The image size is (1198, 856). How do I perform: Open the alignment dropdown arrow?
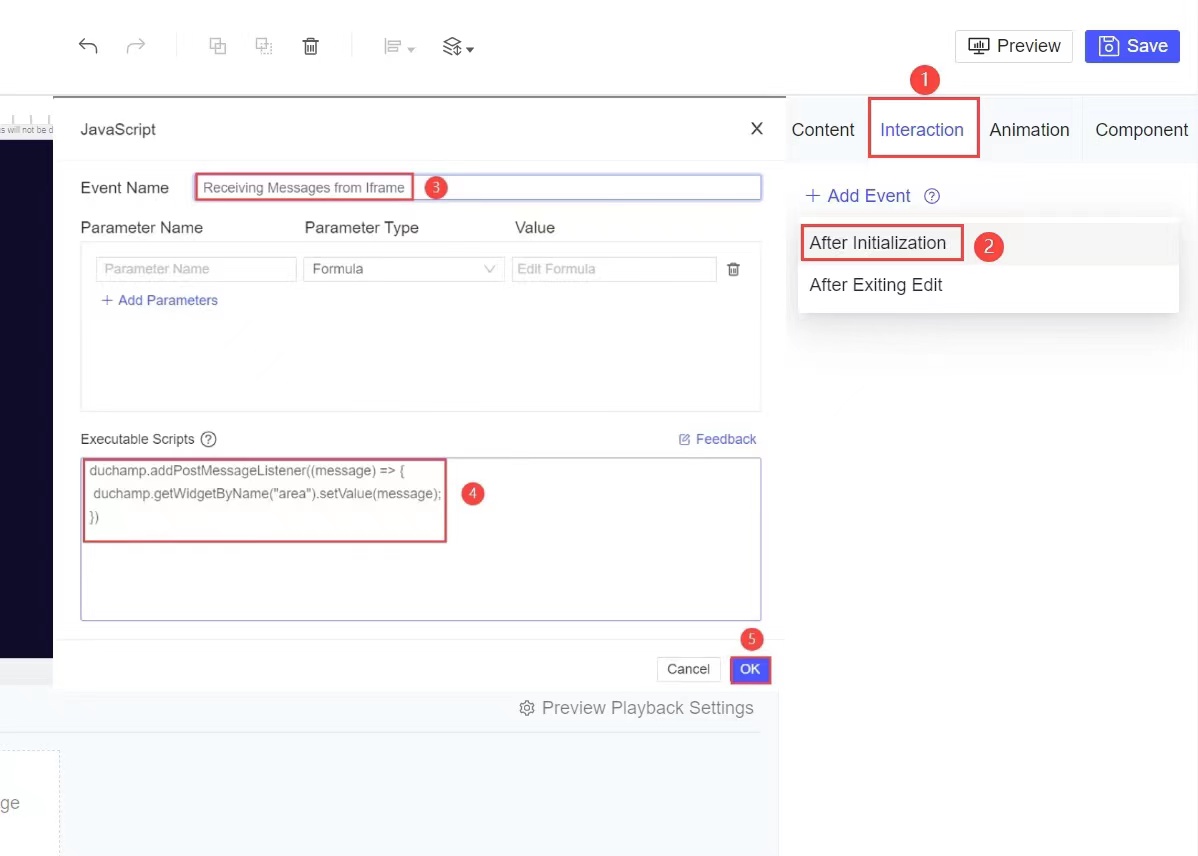tap(409, 46)
